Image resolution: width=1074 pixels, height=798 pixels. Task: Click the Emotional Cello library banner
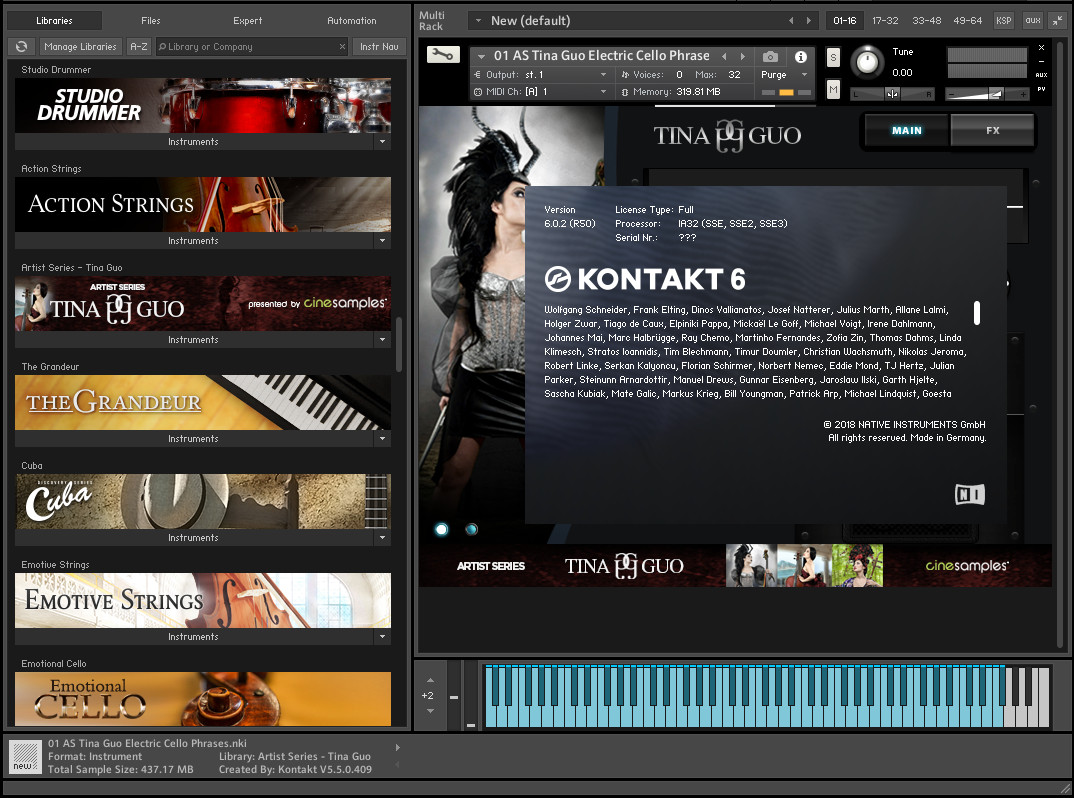[203, 699]
